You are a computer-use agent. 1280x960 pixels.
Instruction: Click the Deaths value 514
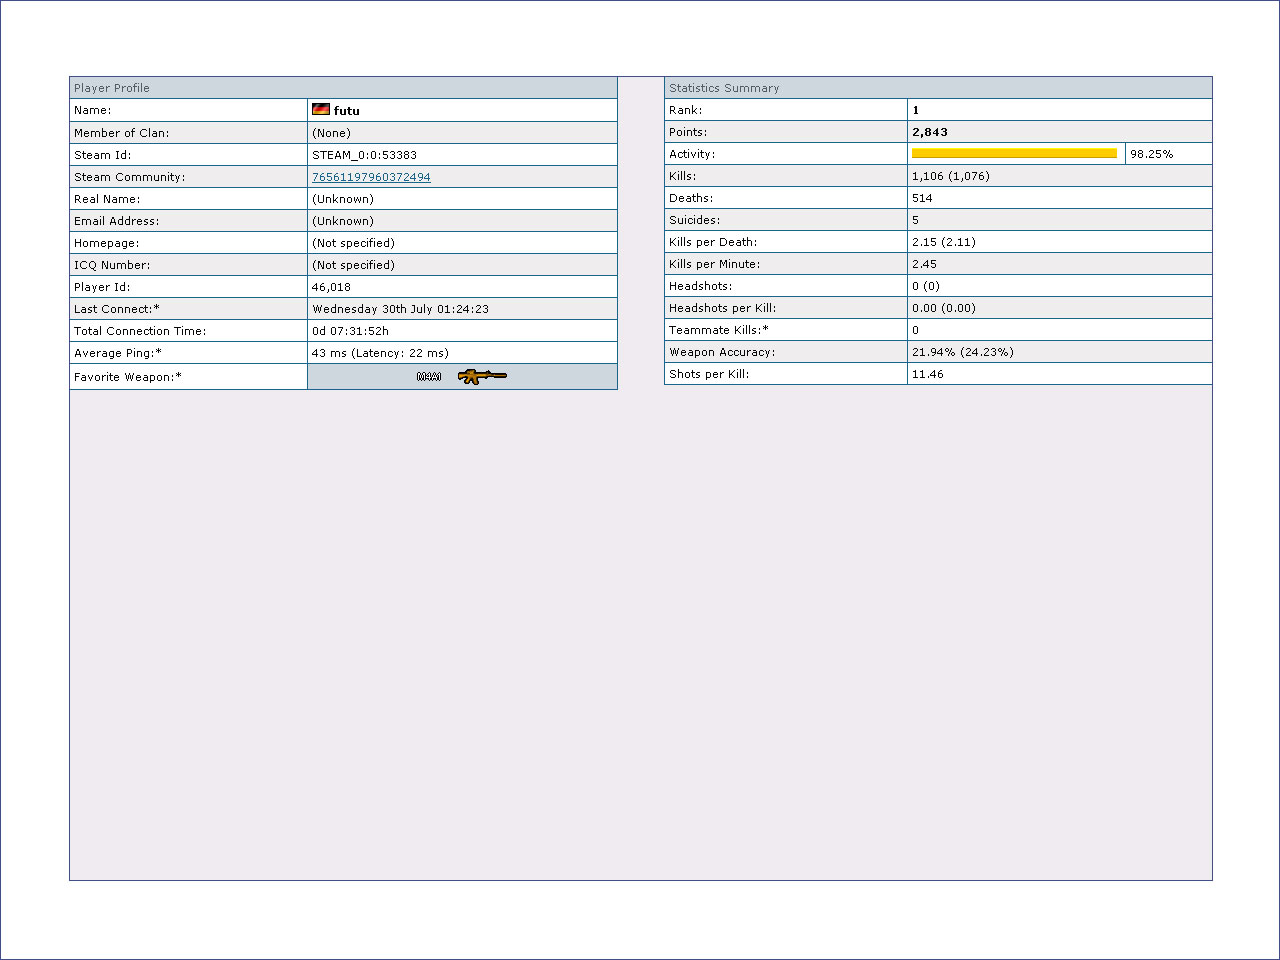tap(922, 198)
